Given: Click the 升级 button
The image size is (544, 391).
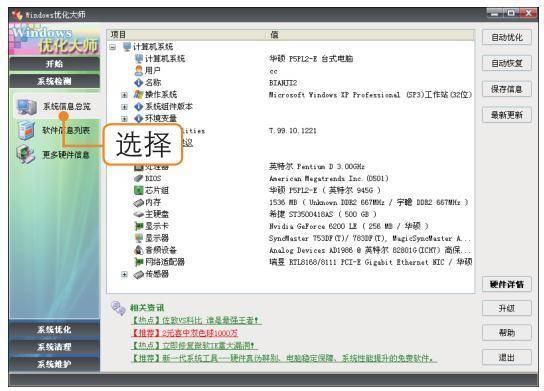Looking at the screenshot, I should (x=507, y=308).
